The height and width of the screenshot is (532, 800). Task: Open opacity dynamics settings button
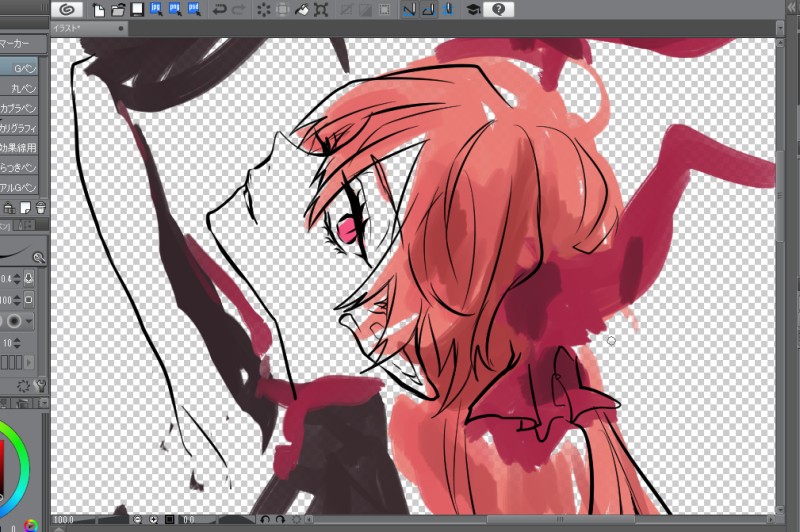29,300
